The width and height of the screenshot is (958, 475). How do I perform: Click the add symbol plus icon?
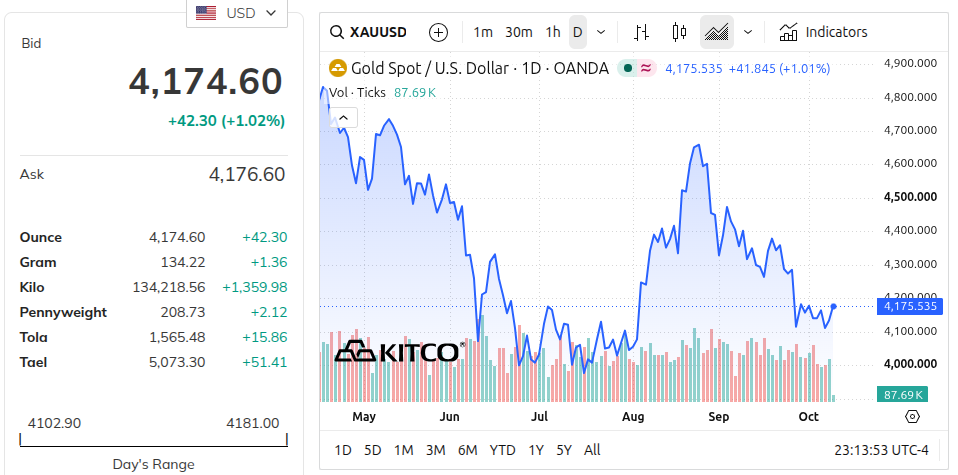[439, 32]
